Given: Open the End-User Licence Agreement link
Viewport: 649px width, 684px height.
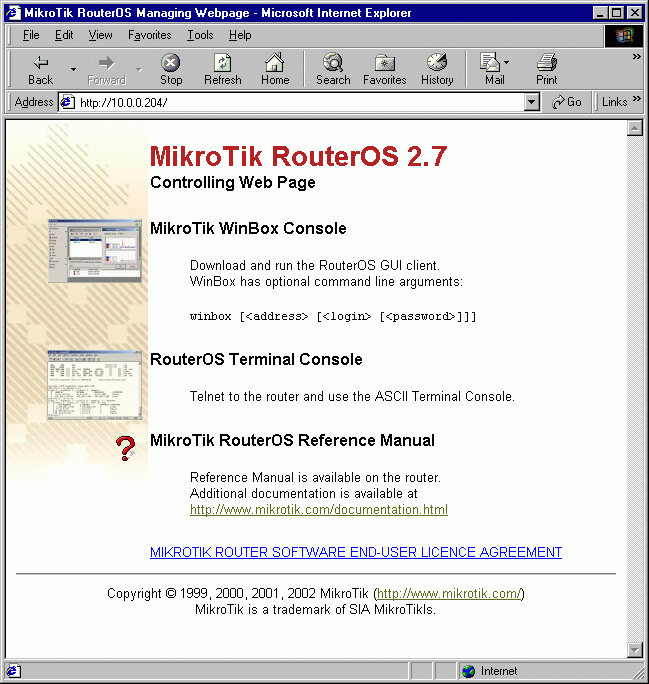Looking at the screenshot, I should click(356, 552).
